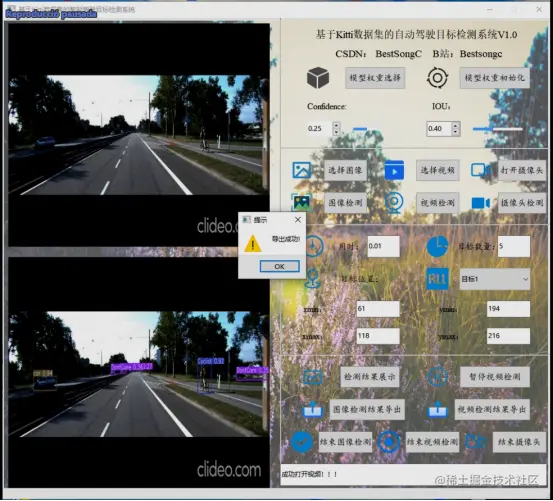Viewport: 553px width, 501px height.
Task: Click the chart icon beside 检测结果展示
Action: pos(312,377)
